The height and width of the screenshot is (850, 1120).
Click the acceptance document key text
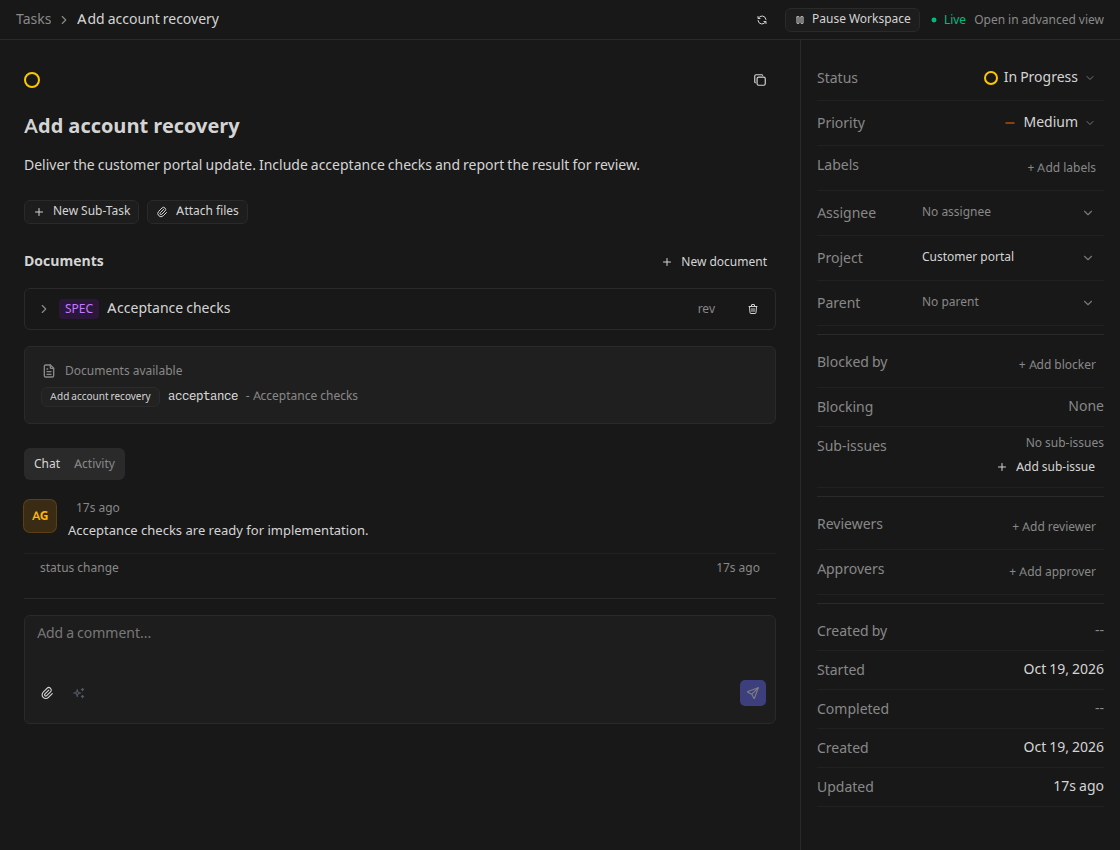coord(203,396)
